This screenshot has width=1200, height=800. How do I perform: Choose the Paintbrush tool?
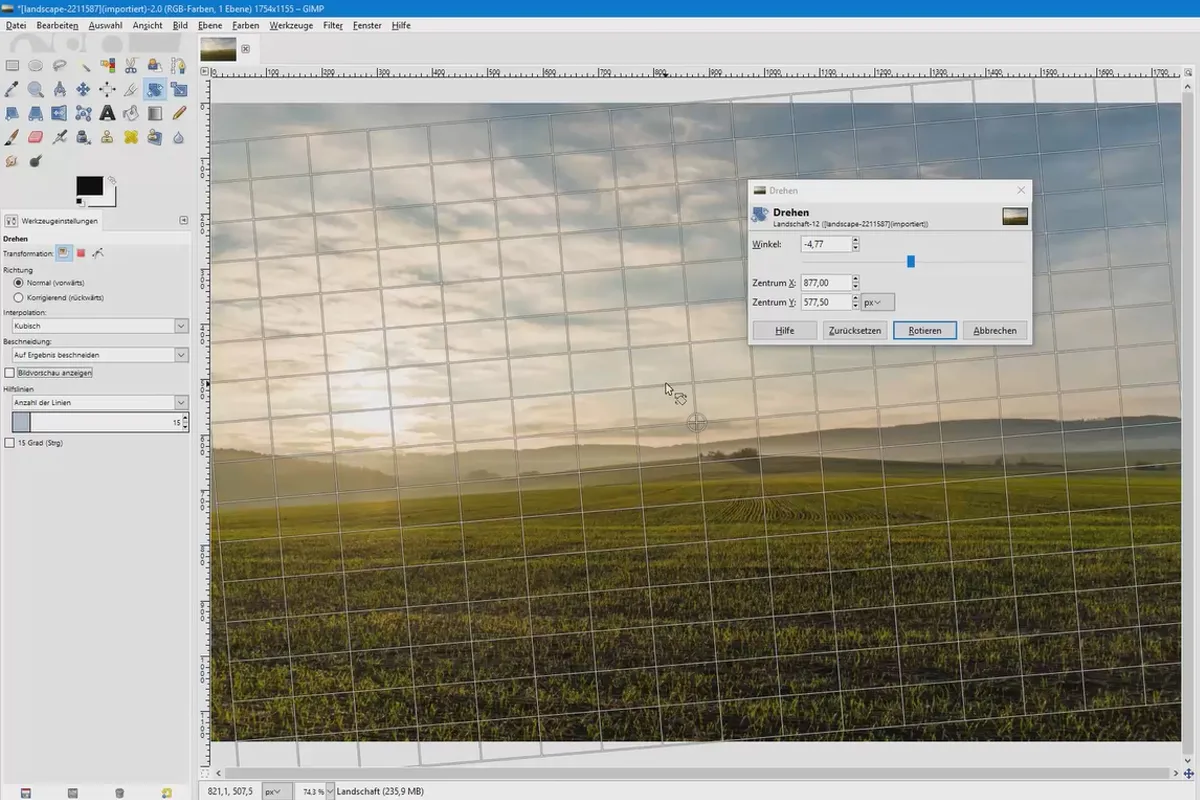pyautogui.click(x=11, y=137)
